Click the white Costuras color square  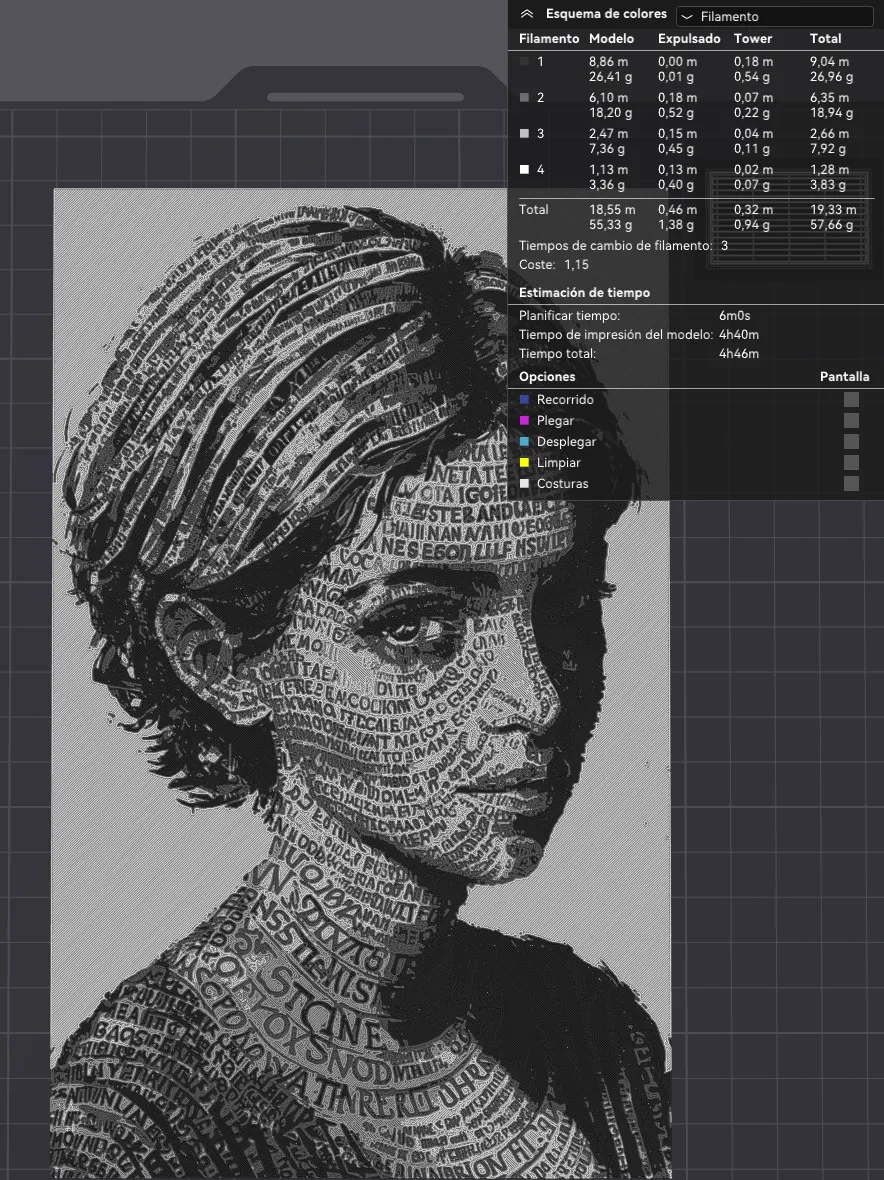[x=524, y=484]
